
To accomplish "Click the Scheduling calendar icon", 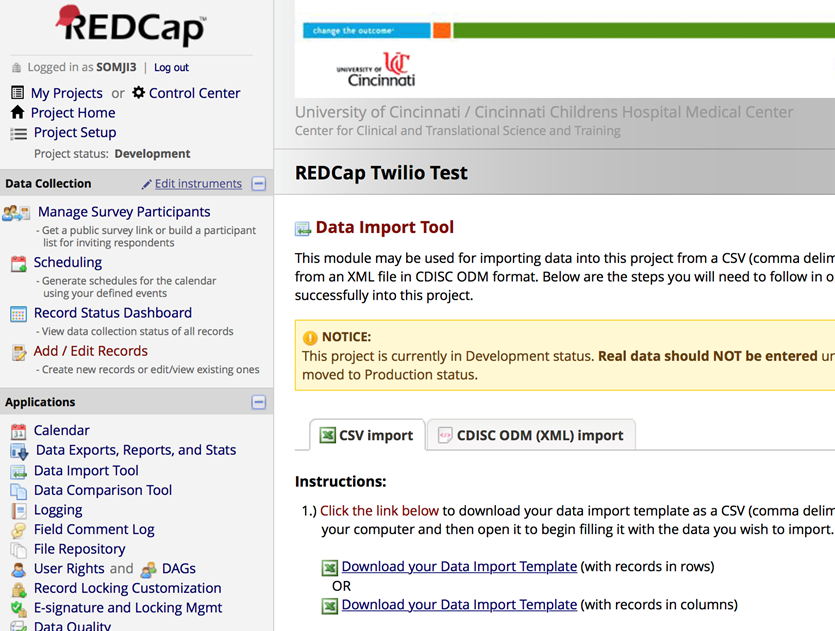I will point(19,263).
